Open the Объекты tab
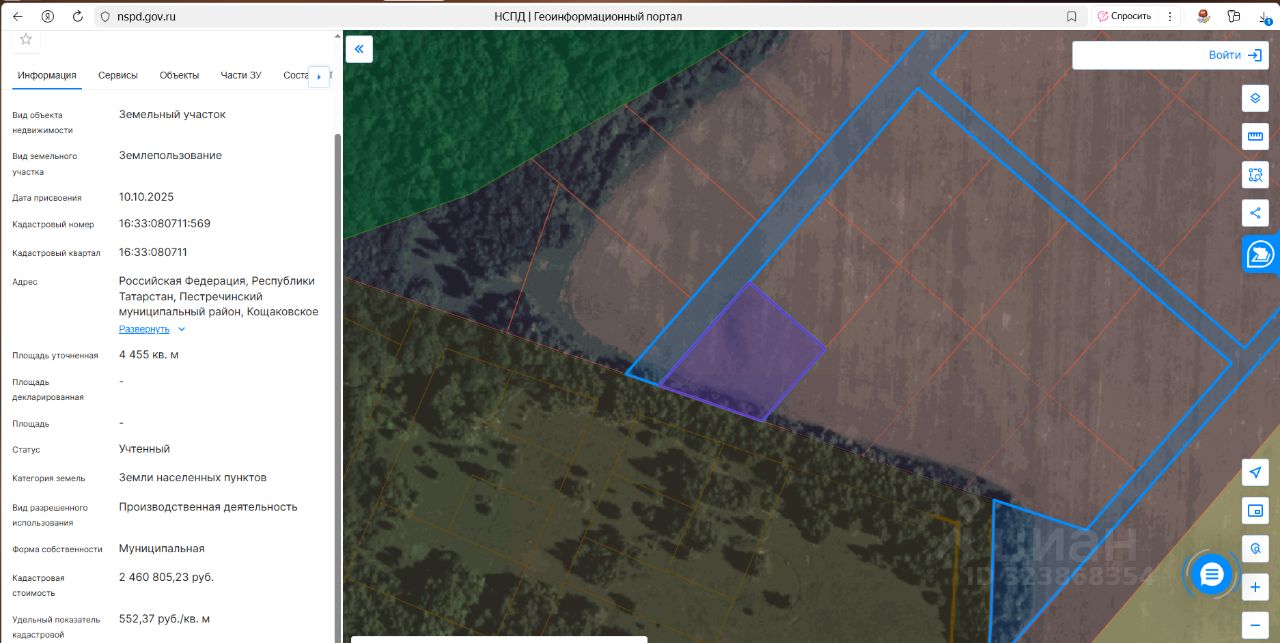This screenshot has width=1280, height=643. (x=179, y=75)
